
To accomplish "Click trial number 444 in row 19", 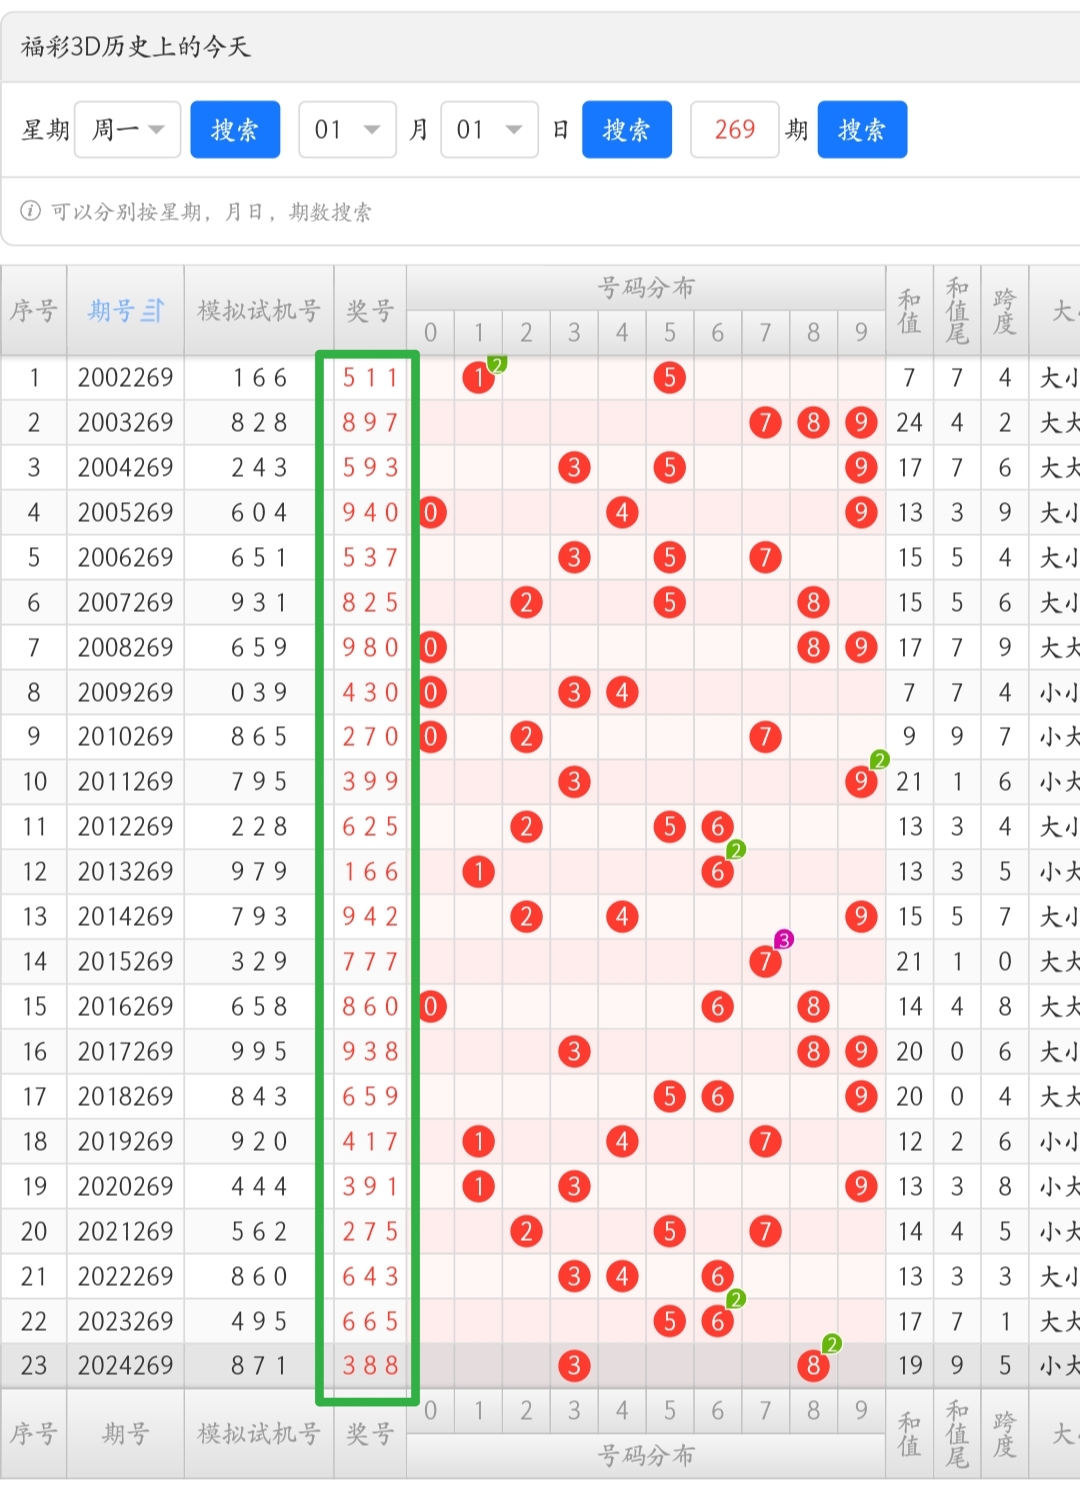I will click(259, 1187).
